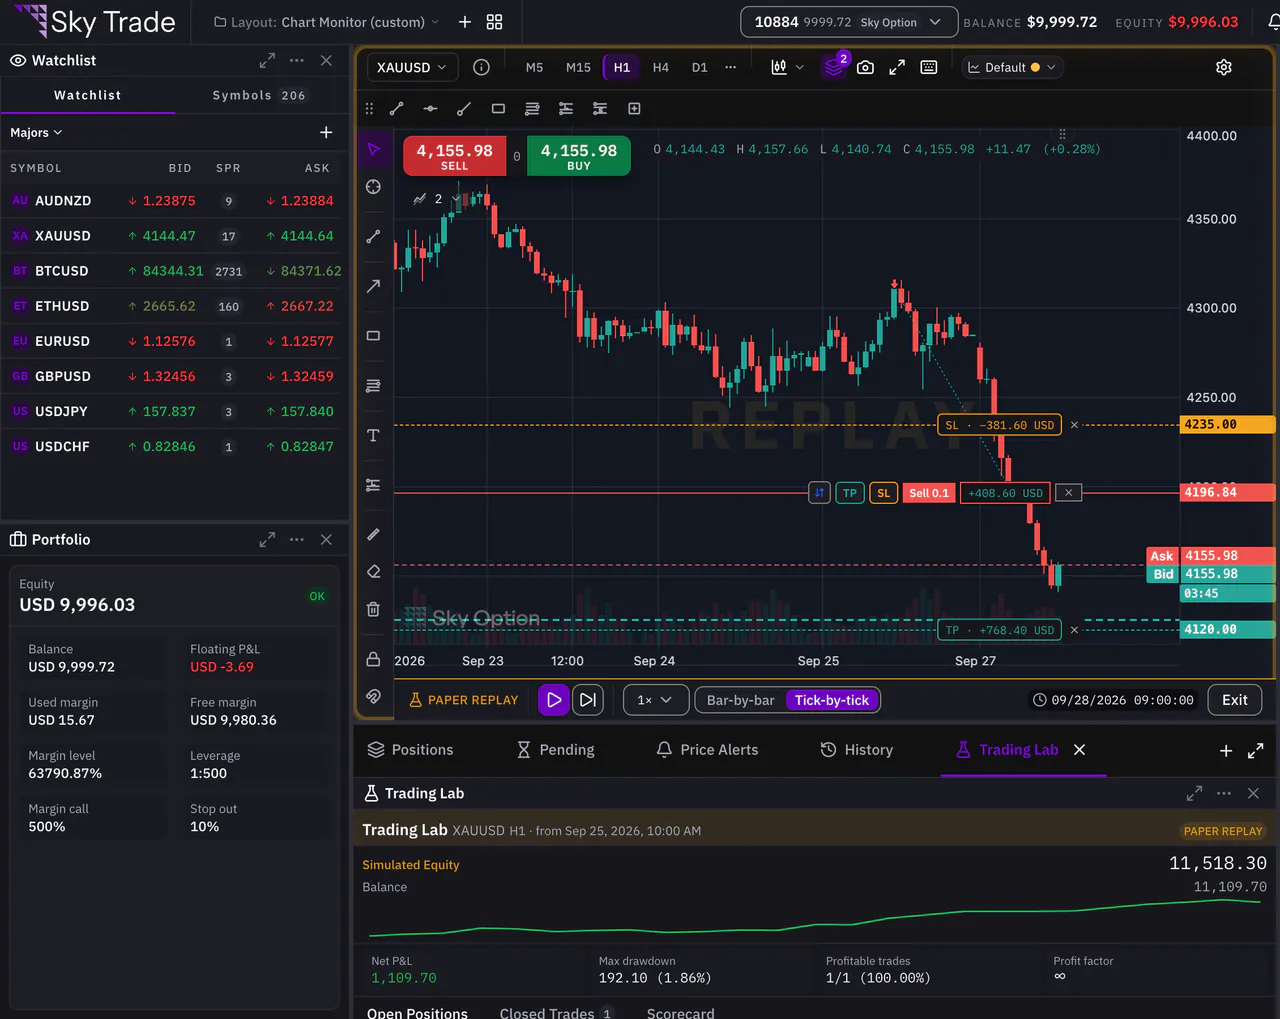The width and height of the screenshot is (1280, 1019).
Task: Pick the arrow drawing tool
Action: pos(374,286)
